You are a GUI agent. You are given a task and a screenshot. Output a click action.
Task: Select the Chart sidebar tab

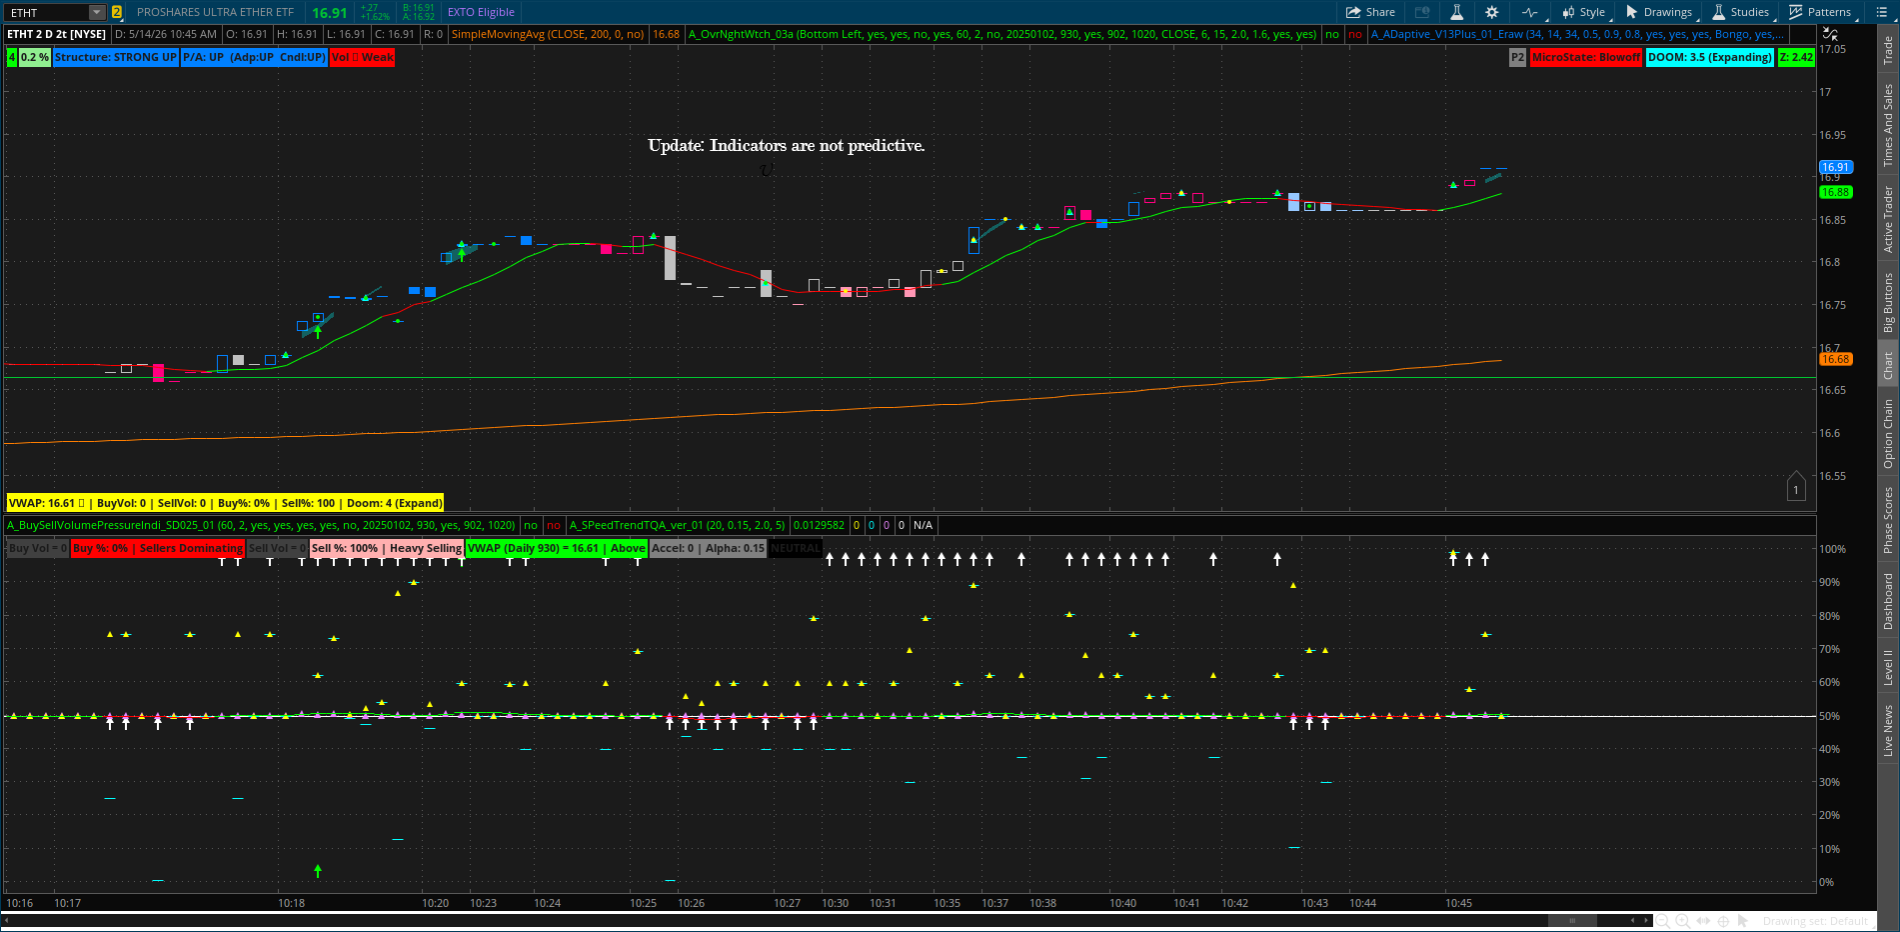1888,365
